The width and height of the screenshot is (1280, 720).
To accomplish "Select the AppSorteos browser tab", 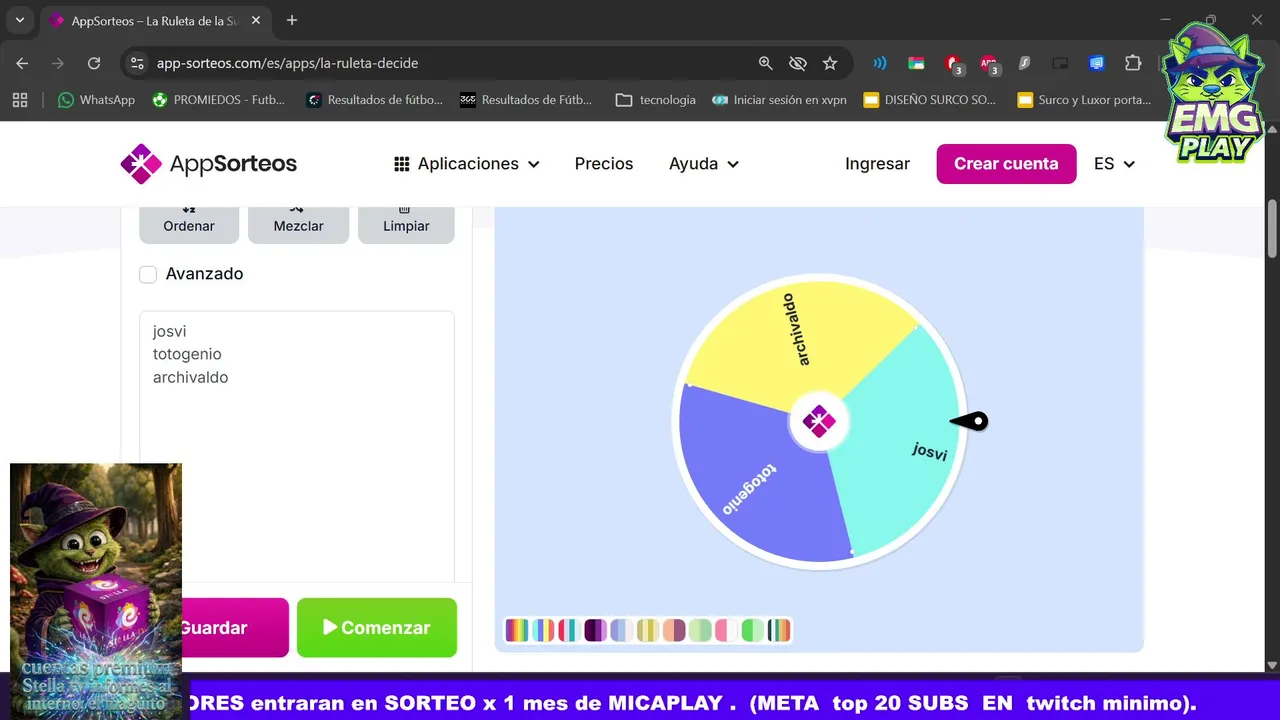I will point(155,20).
